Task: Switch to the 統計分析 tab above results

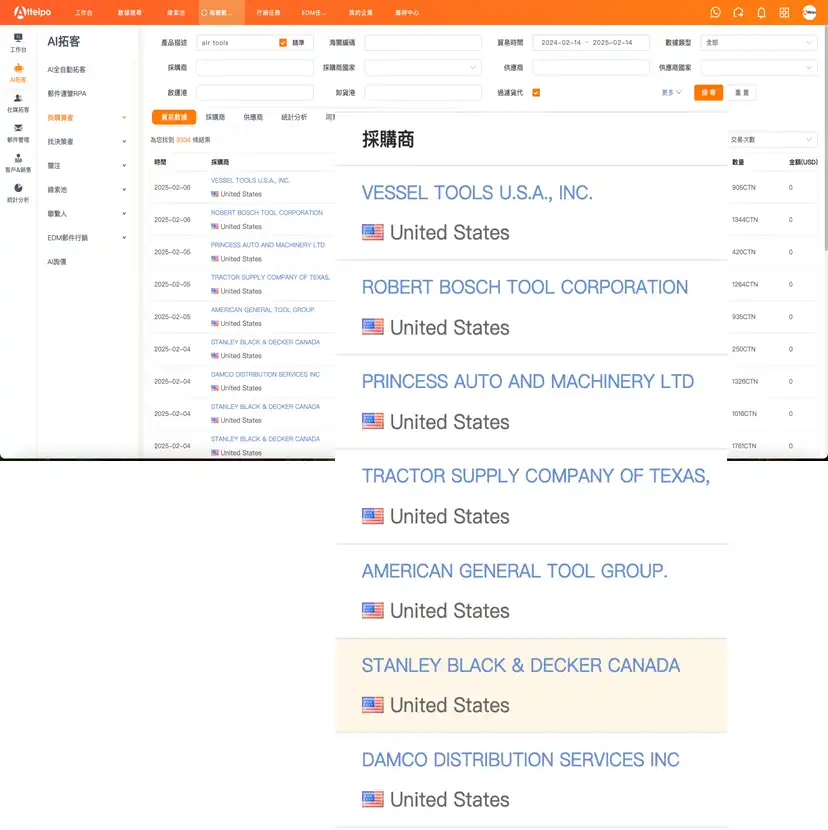Action: click(x=294, y=117)
